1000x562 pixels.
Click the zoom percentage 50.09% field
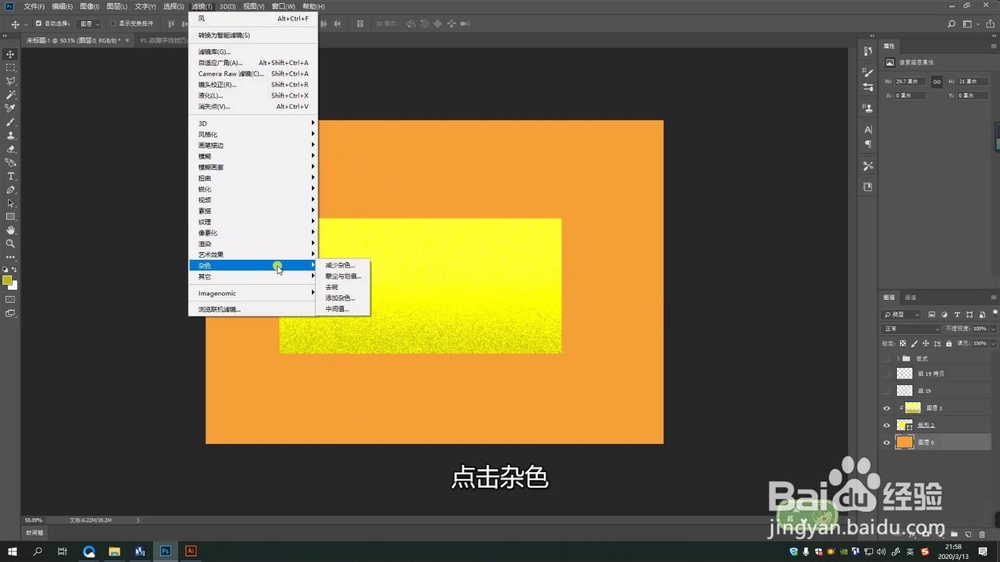33,521
